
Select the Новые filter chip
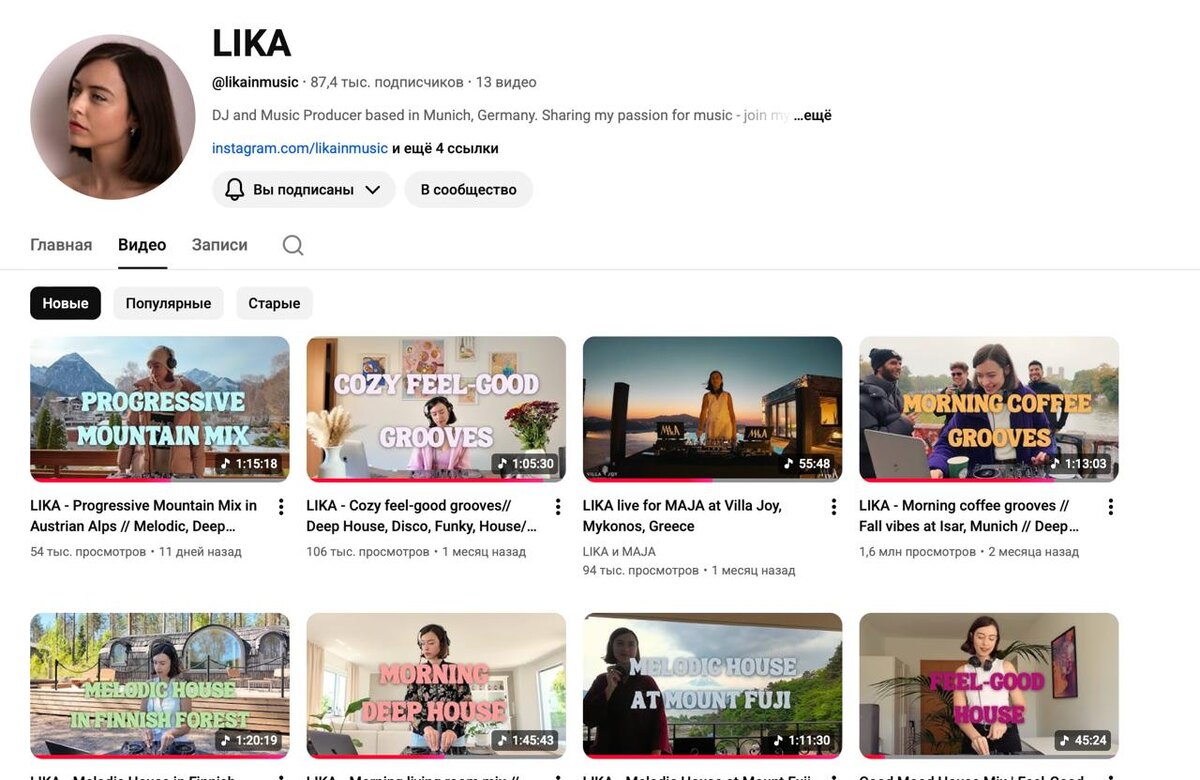(65, 303)
